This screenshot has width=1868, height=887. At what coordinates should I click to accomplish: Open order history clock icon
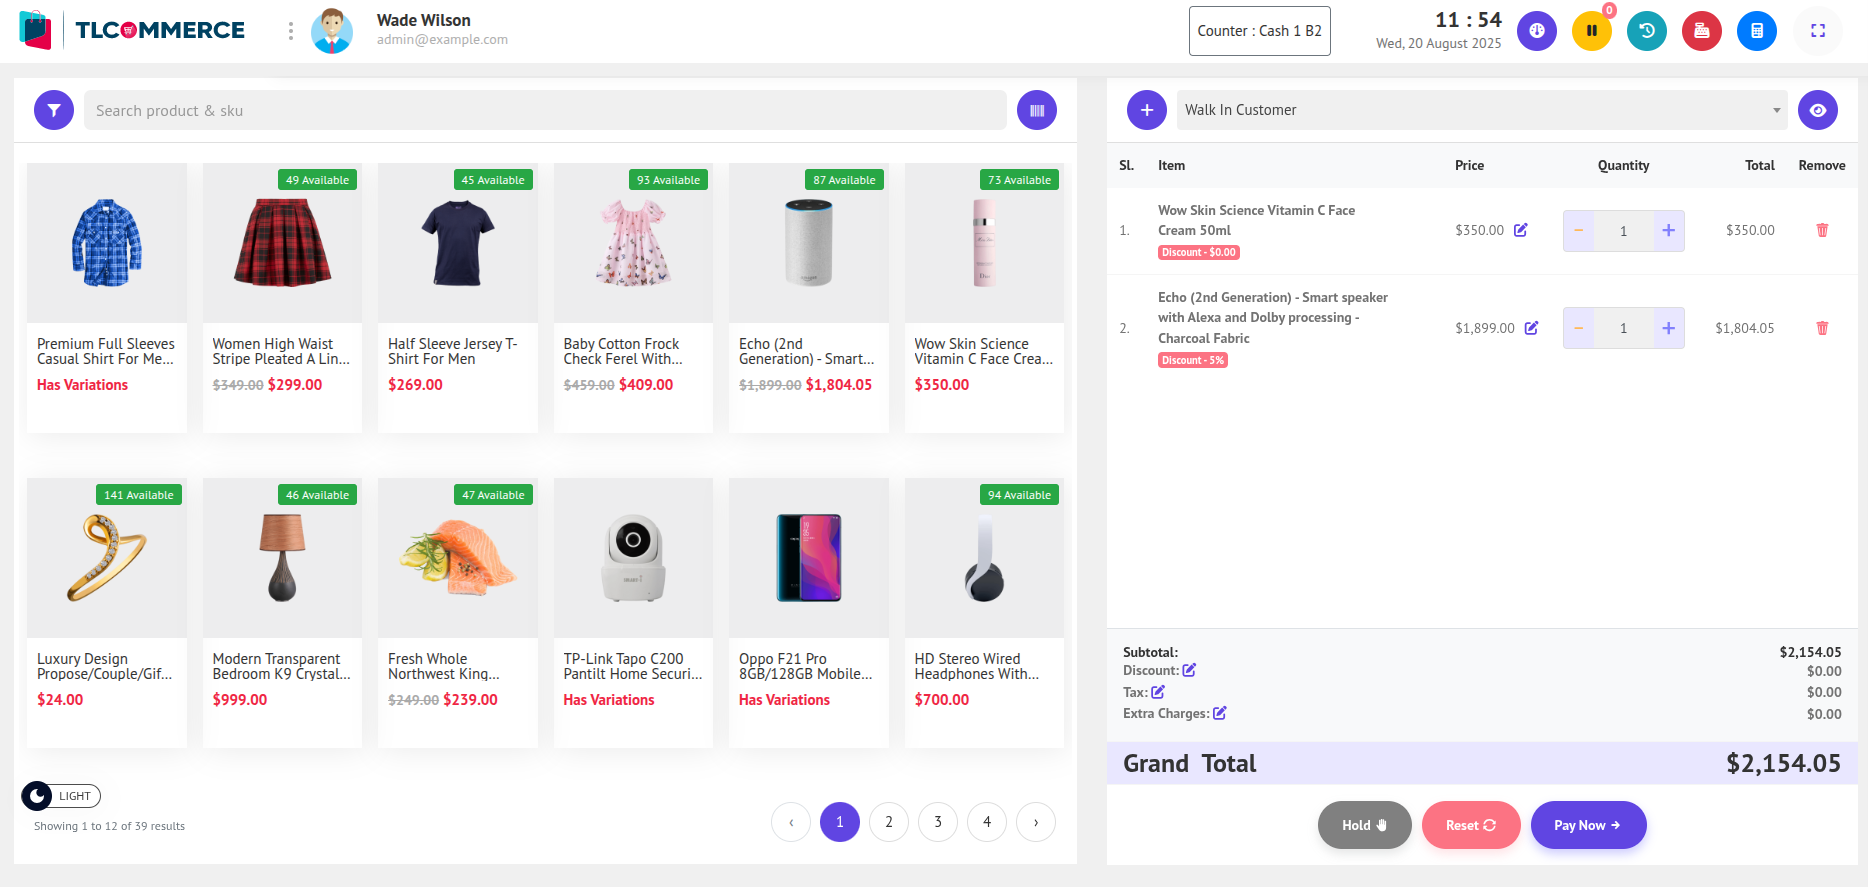click(x=1646, y=31)
